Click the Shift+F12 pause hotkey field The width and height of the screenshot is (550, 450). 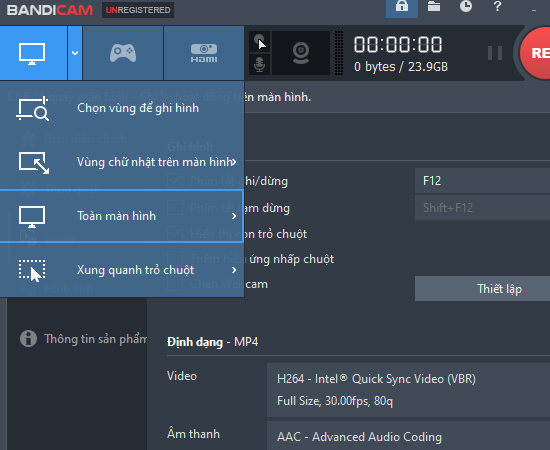tap(482, 208)
